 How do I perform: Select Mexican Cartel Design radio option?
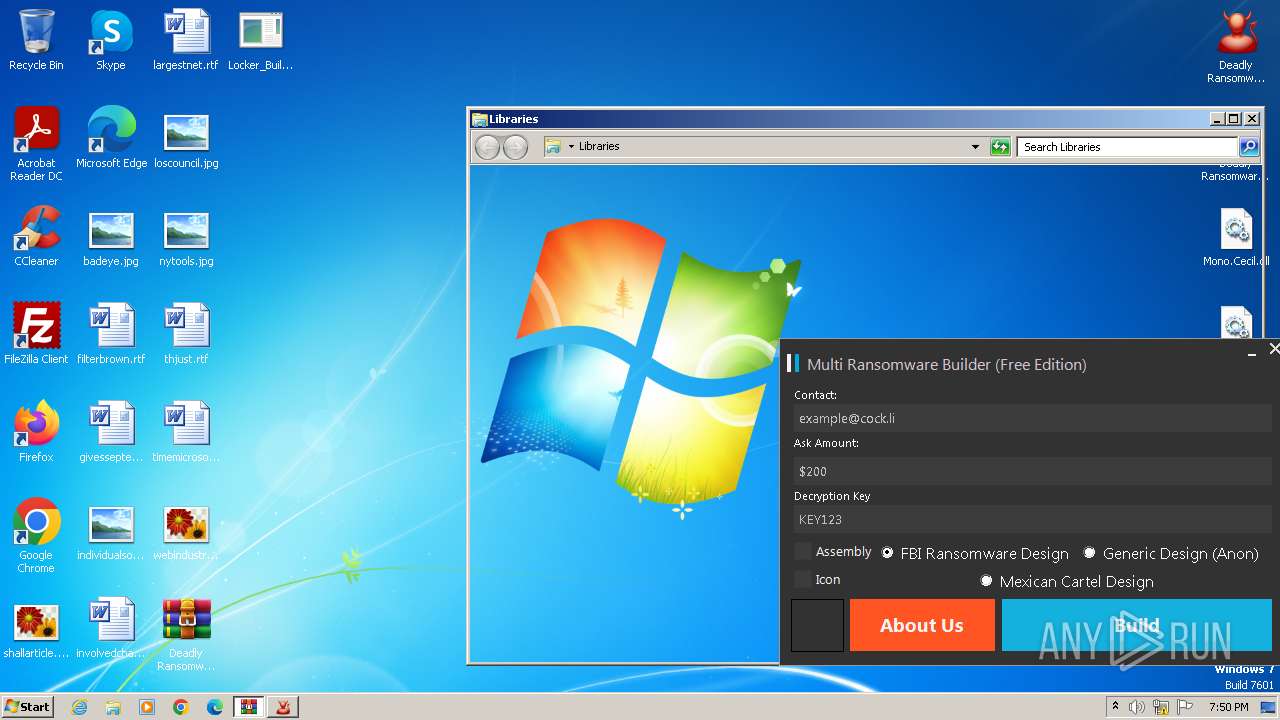coord(987,581)
